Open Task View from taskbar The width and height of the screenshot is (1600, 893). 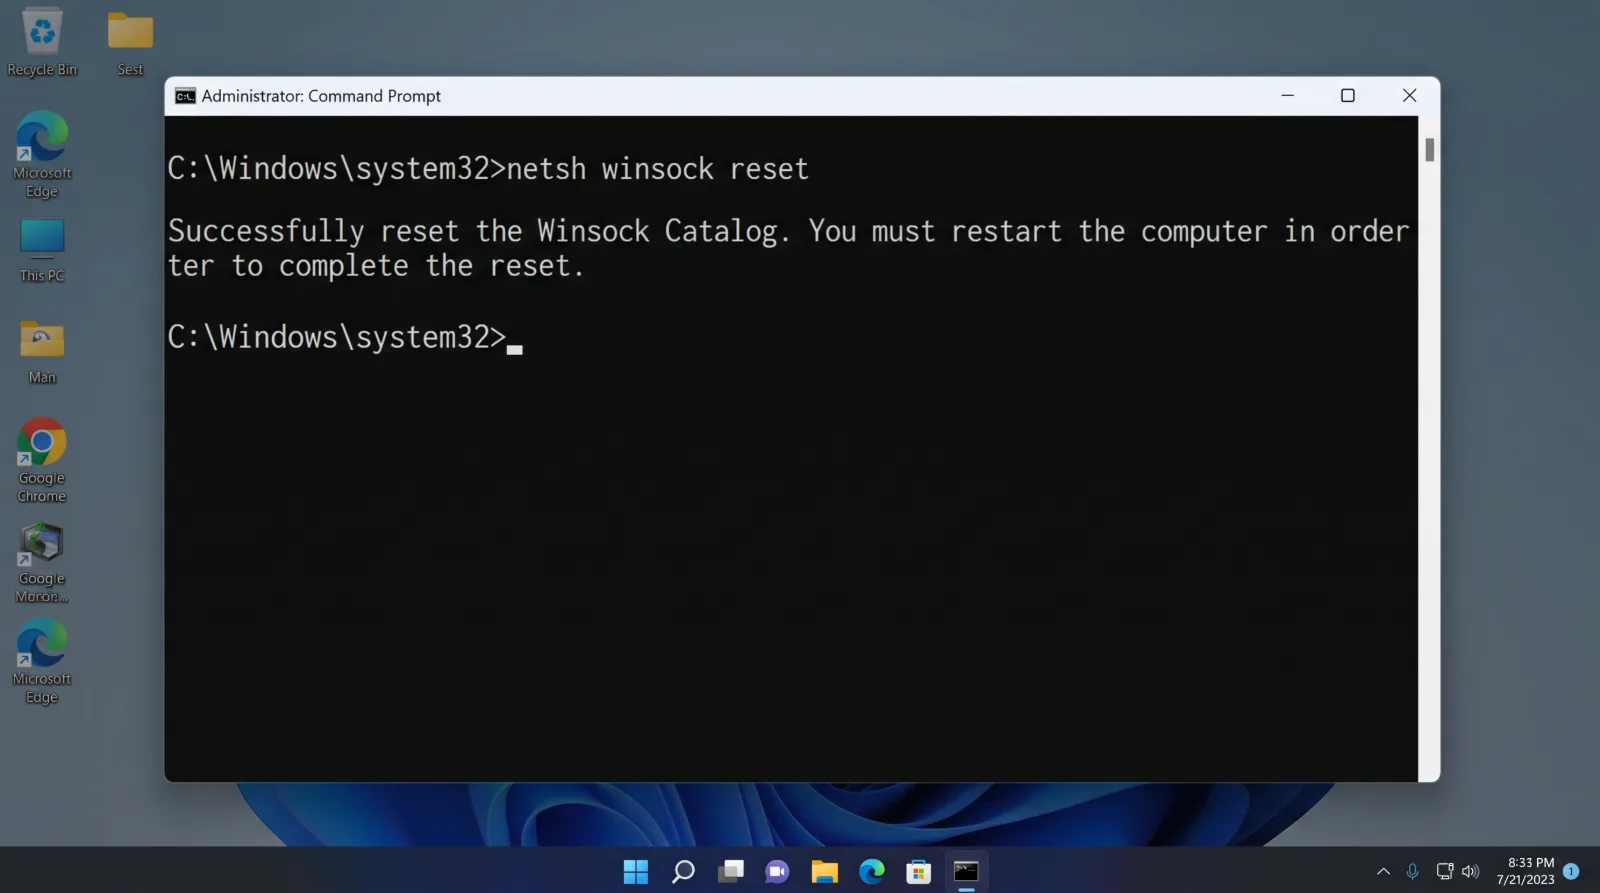click(731, 872)
